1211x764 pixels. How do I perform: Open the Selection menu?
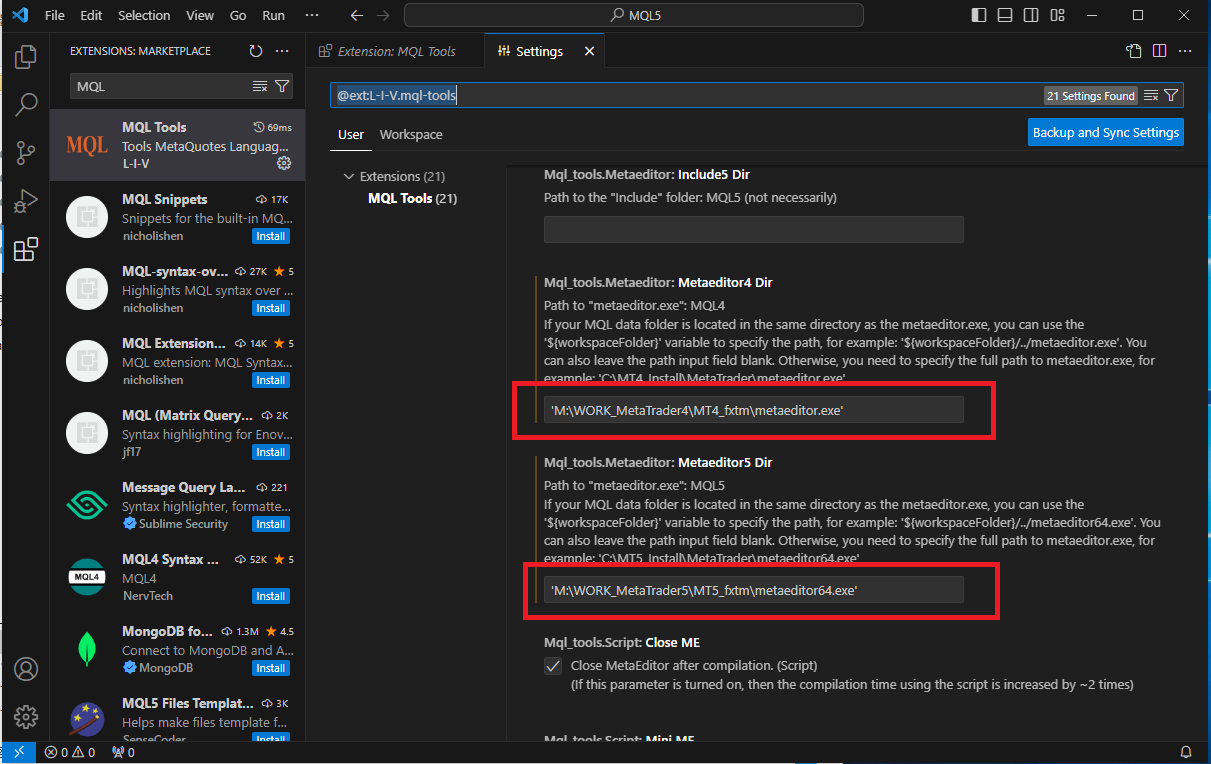pos(144,16)
